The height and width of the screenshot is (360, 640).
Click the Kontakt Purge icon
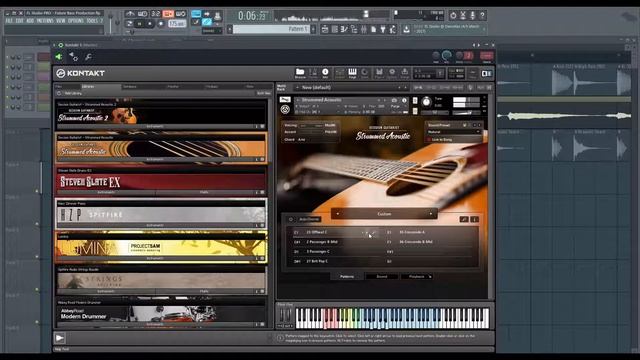point(404,73)
